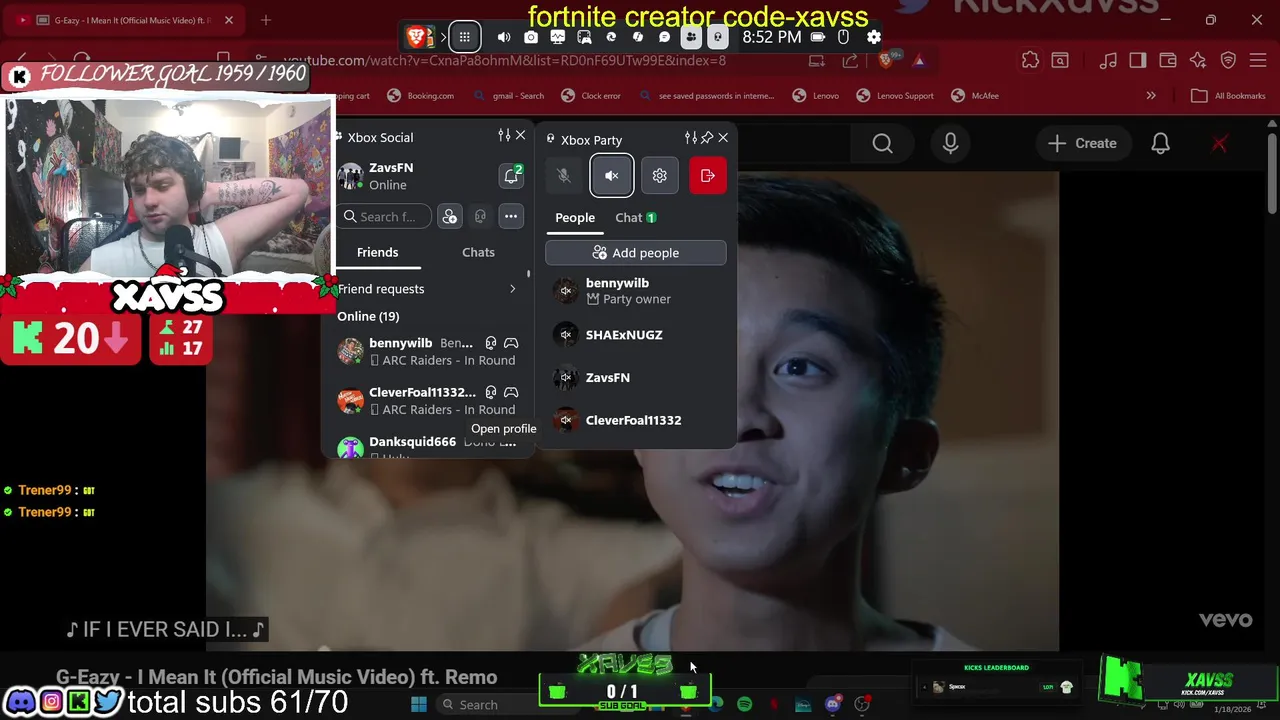Open the Booking.com bookmark
The image size is (1280, 720).
tap(420, 96)
